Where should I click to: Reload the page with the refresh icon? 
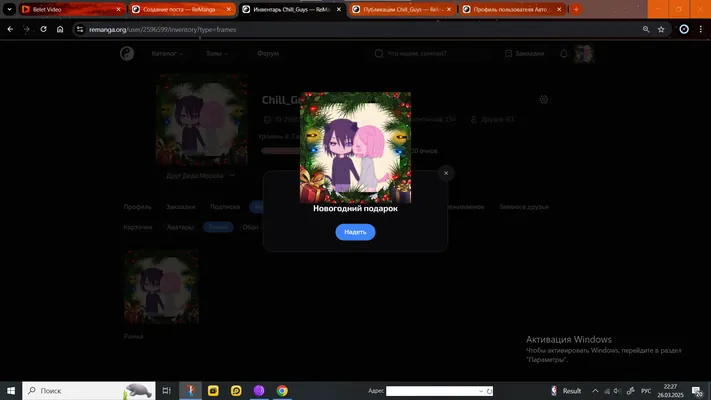click(44, 29)
